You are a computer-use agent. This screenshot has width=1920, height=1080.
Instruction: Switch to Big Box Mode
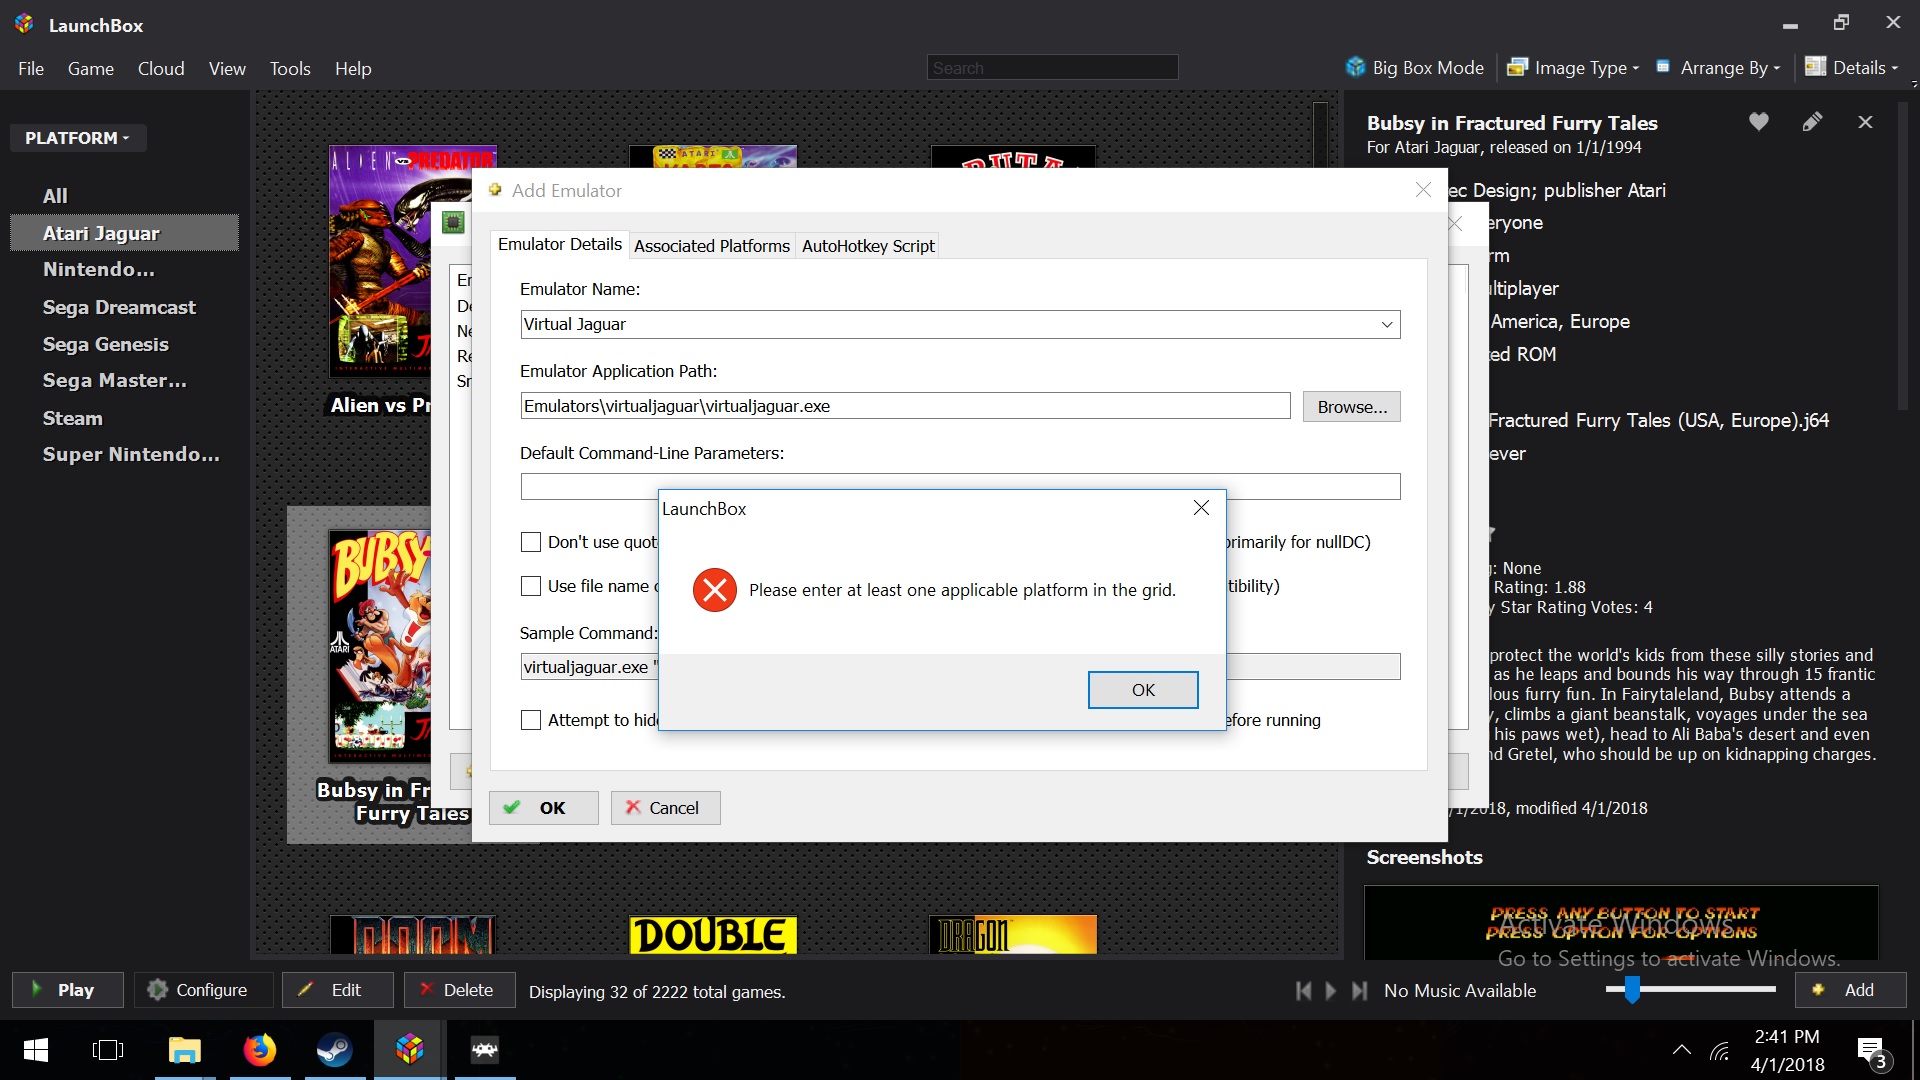[x=1415, y=68]
